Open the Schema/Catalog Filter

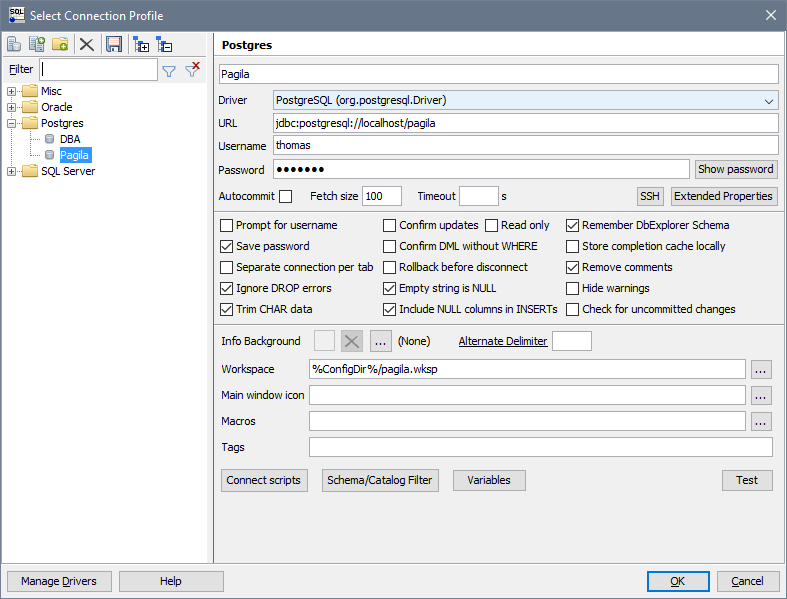pos(380,481)
